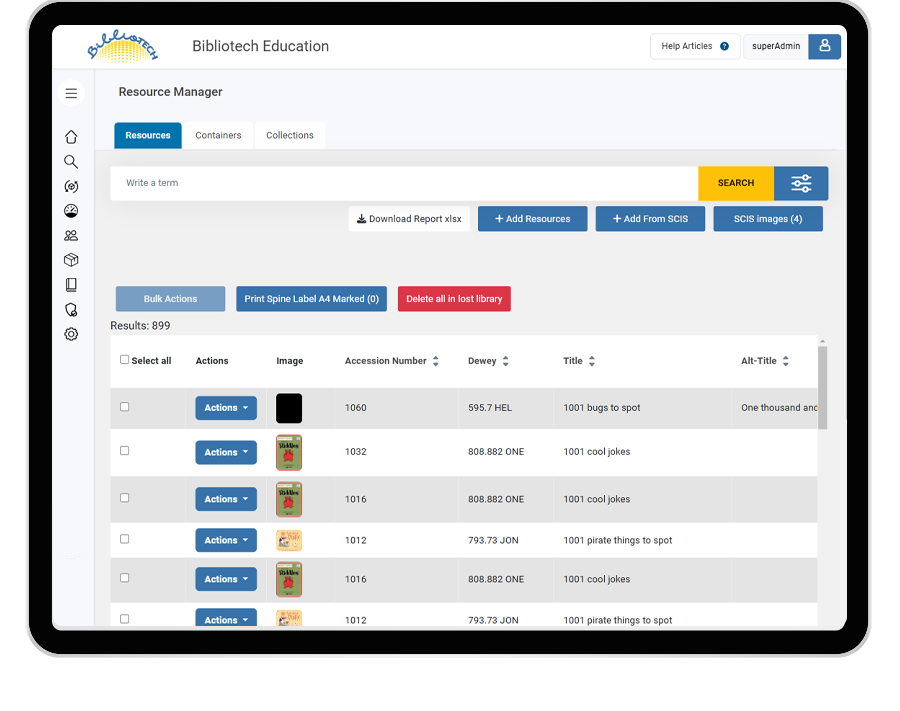Screen dimensions: 900x711
Task: Click the box package icon in sidebar
Action: [71, 260]
